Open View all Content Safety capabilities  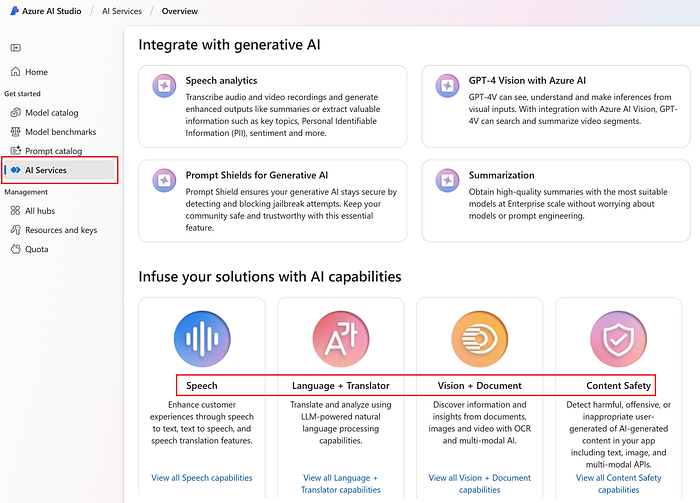pyautogui.click(x=618, y=484)
